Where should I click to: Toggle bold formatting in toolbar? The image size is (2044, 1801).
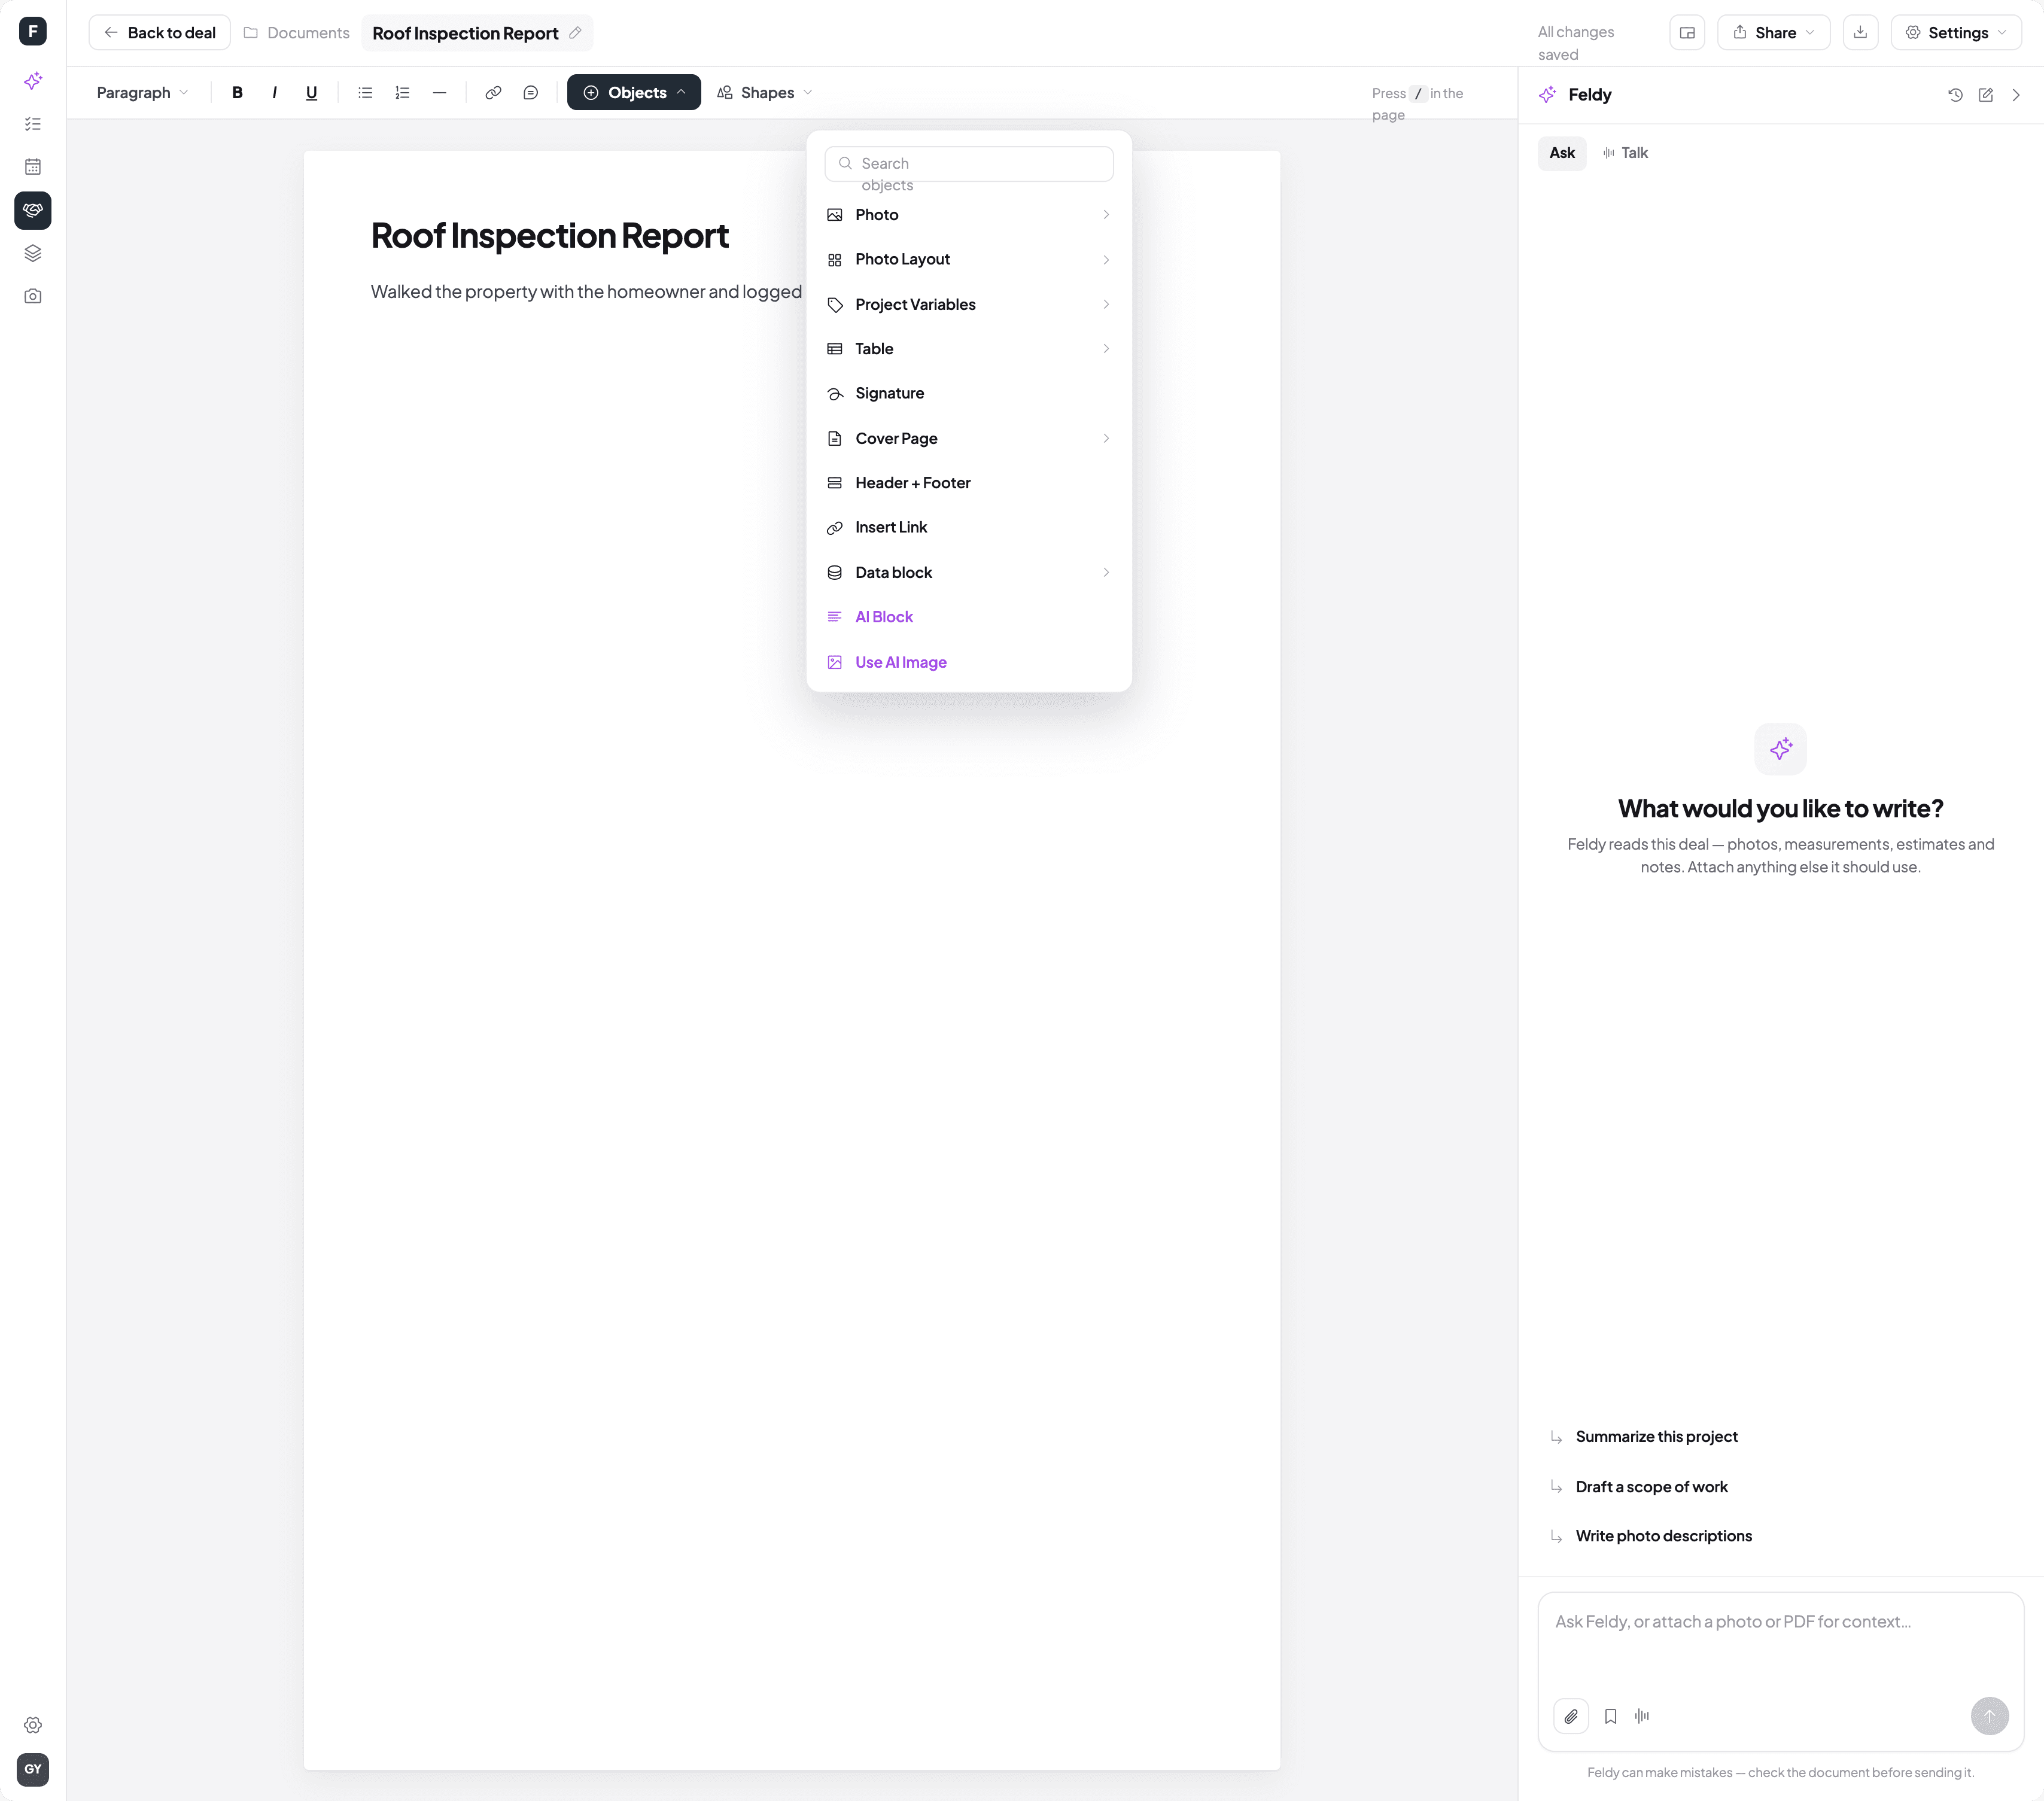click(x=237, y=92)
